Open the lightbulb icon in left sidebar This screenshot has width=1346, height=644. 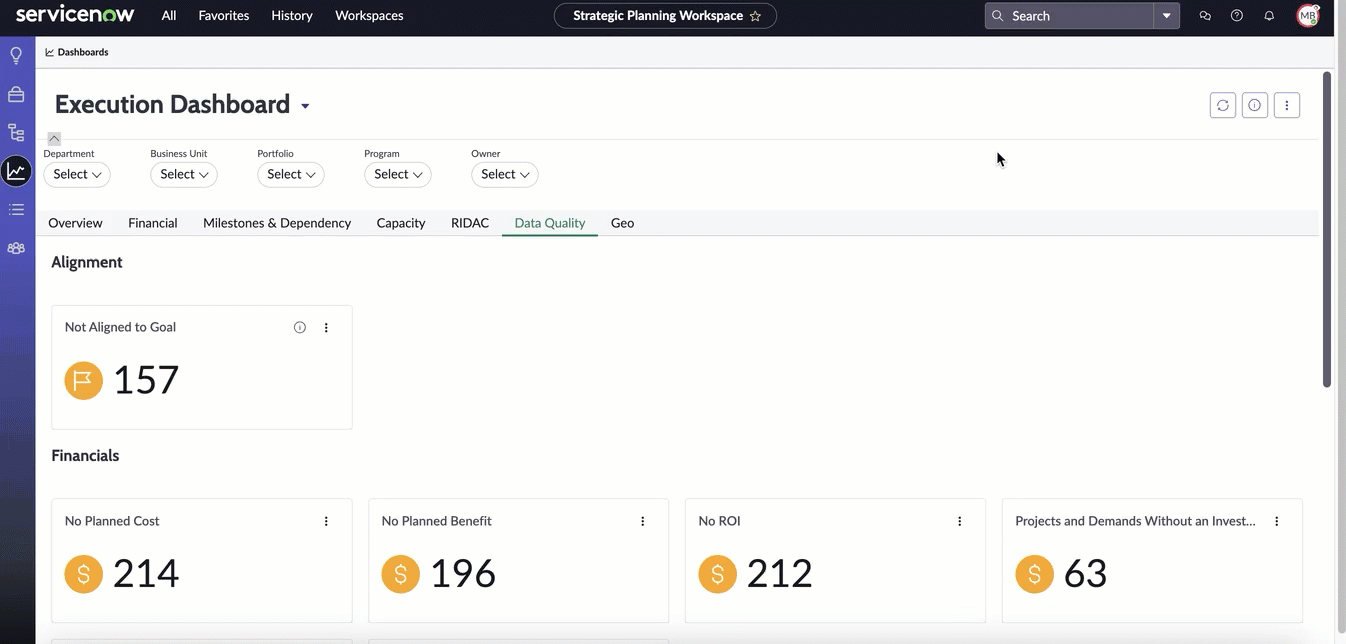pos(16,56)
